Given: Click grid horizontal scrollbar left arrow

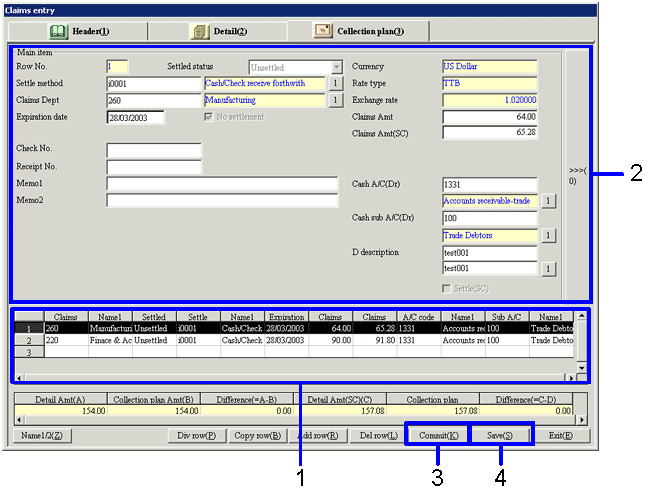Looking at the screenshot, I should pyautogui.click(x=20, y=378).
